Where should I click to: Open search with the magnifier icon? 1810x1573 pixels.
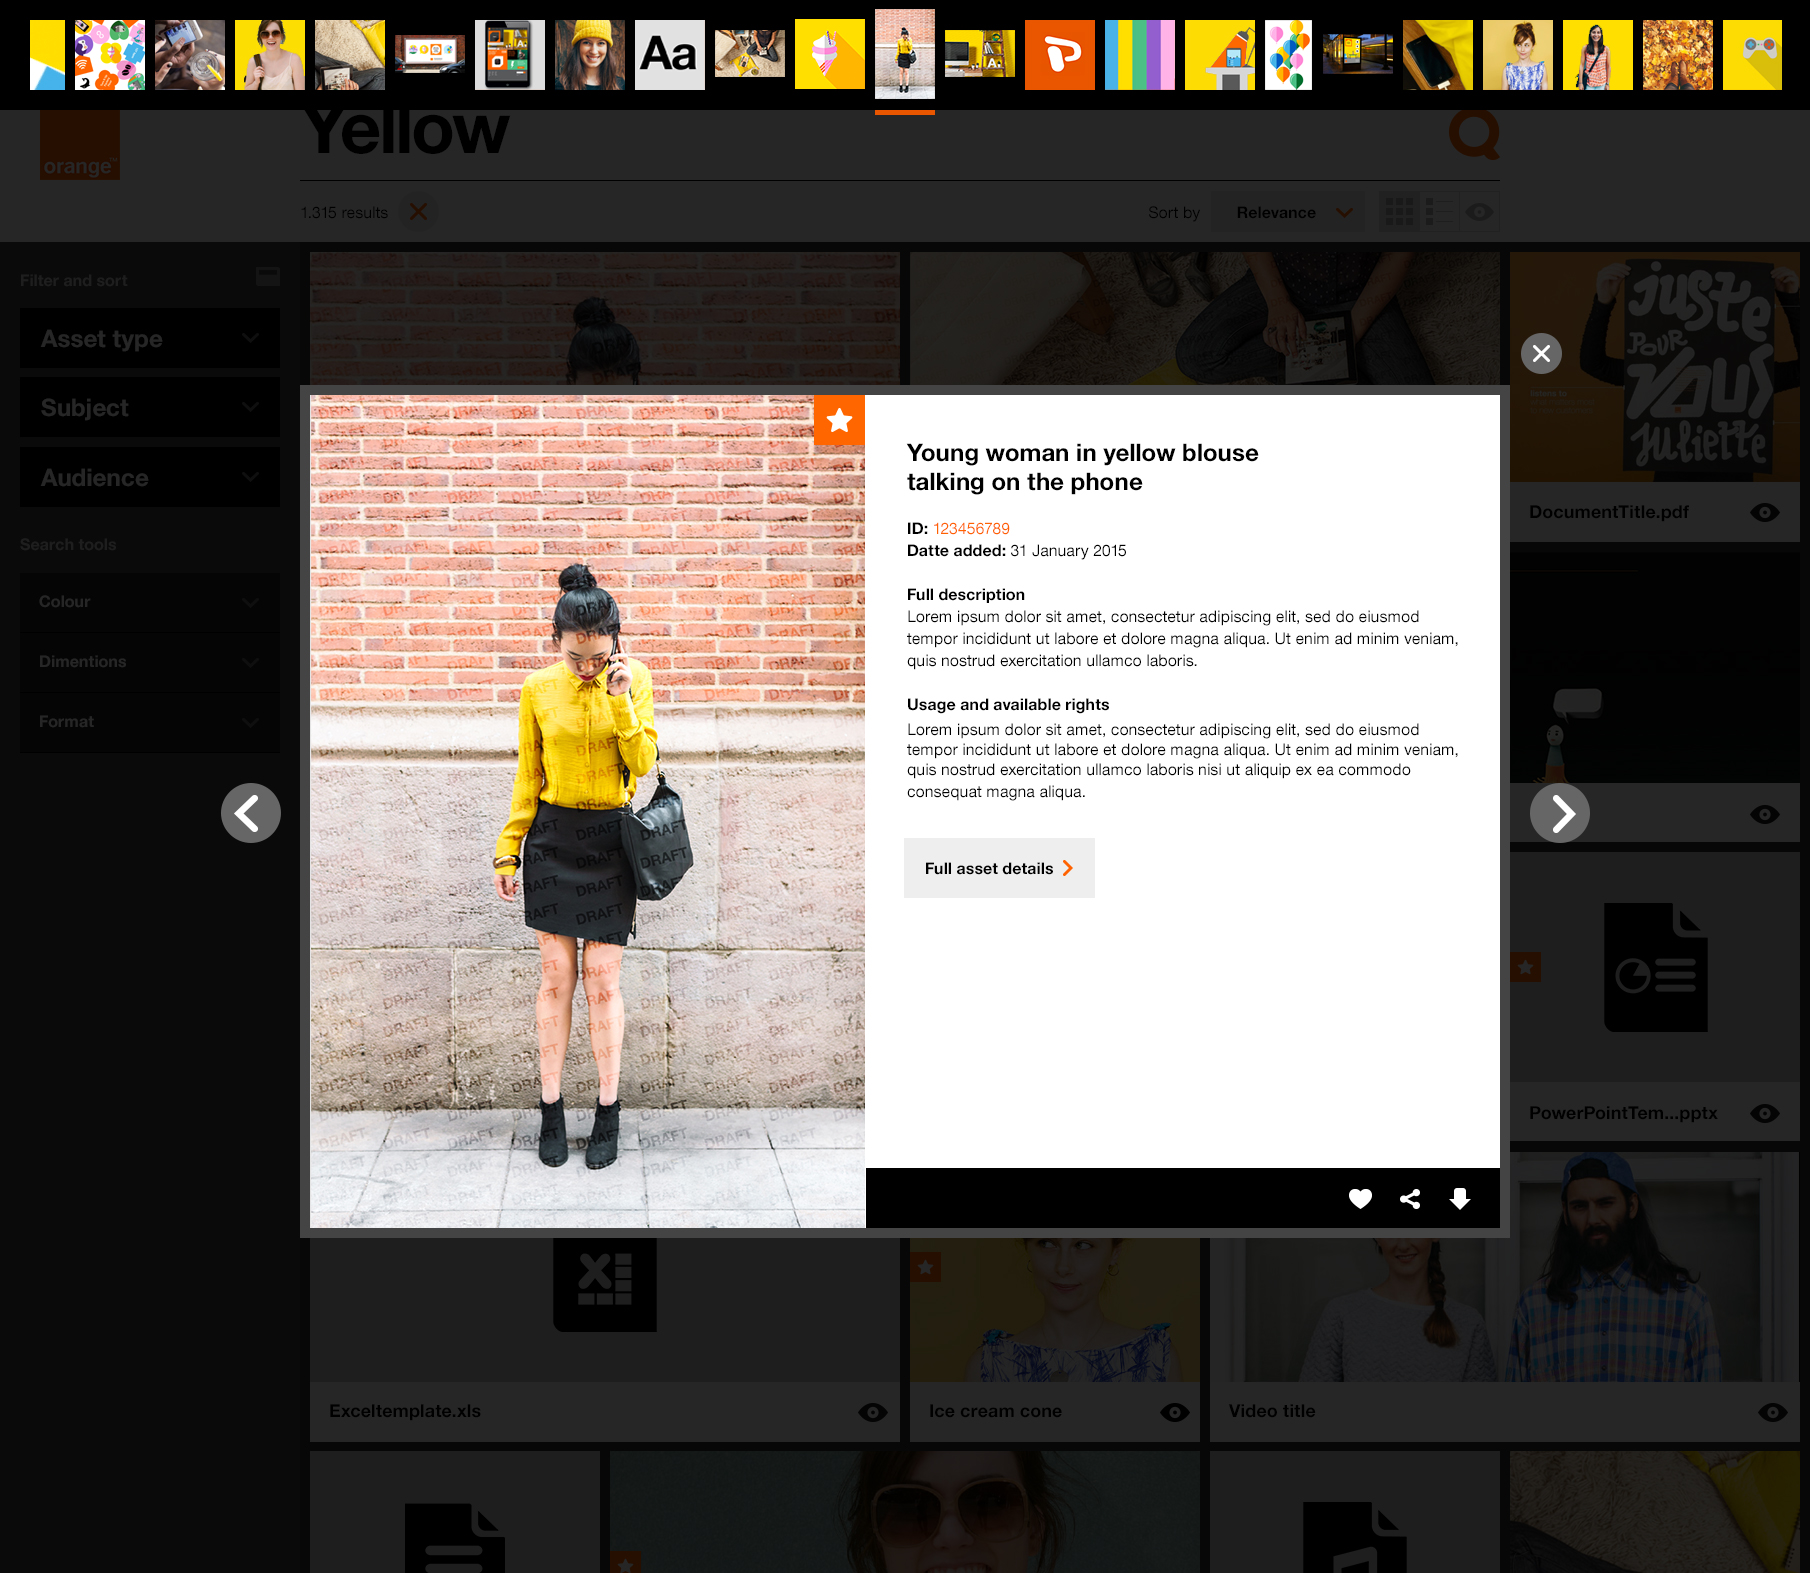coord(1474,133)
